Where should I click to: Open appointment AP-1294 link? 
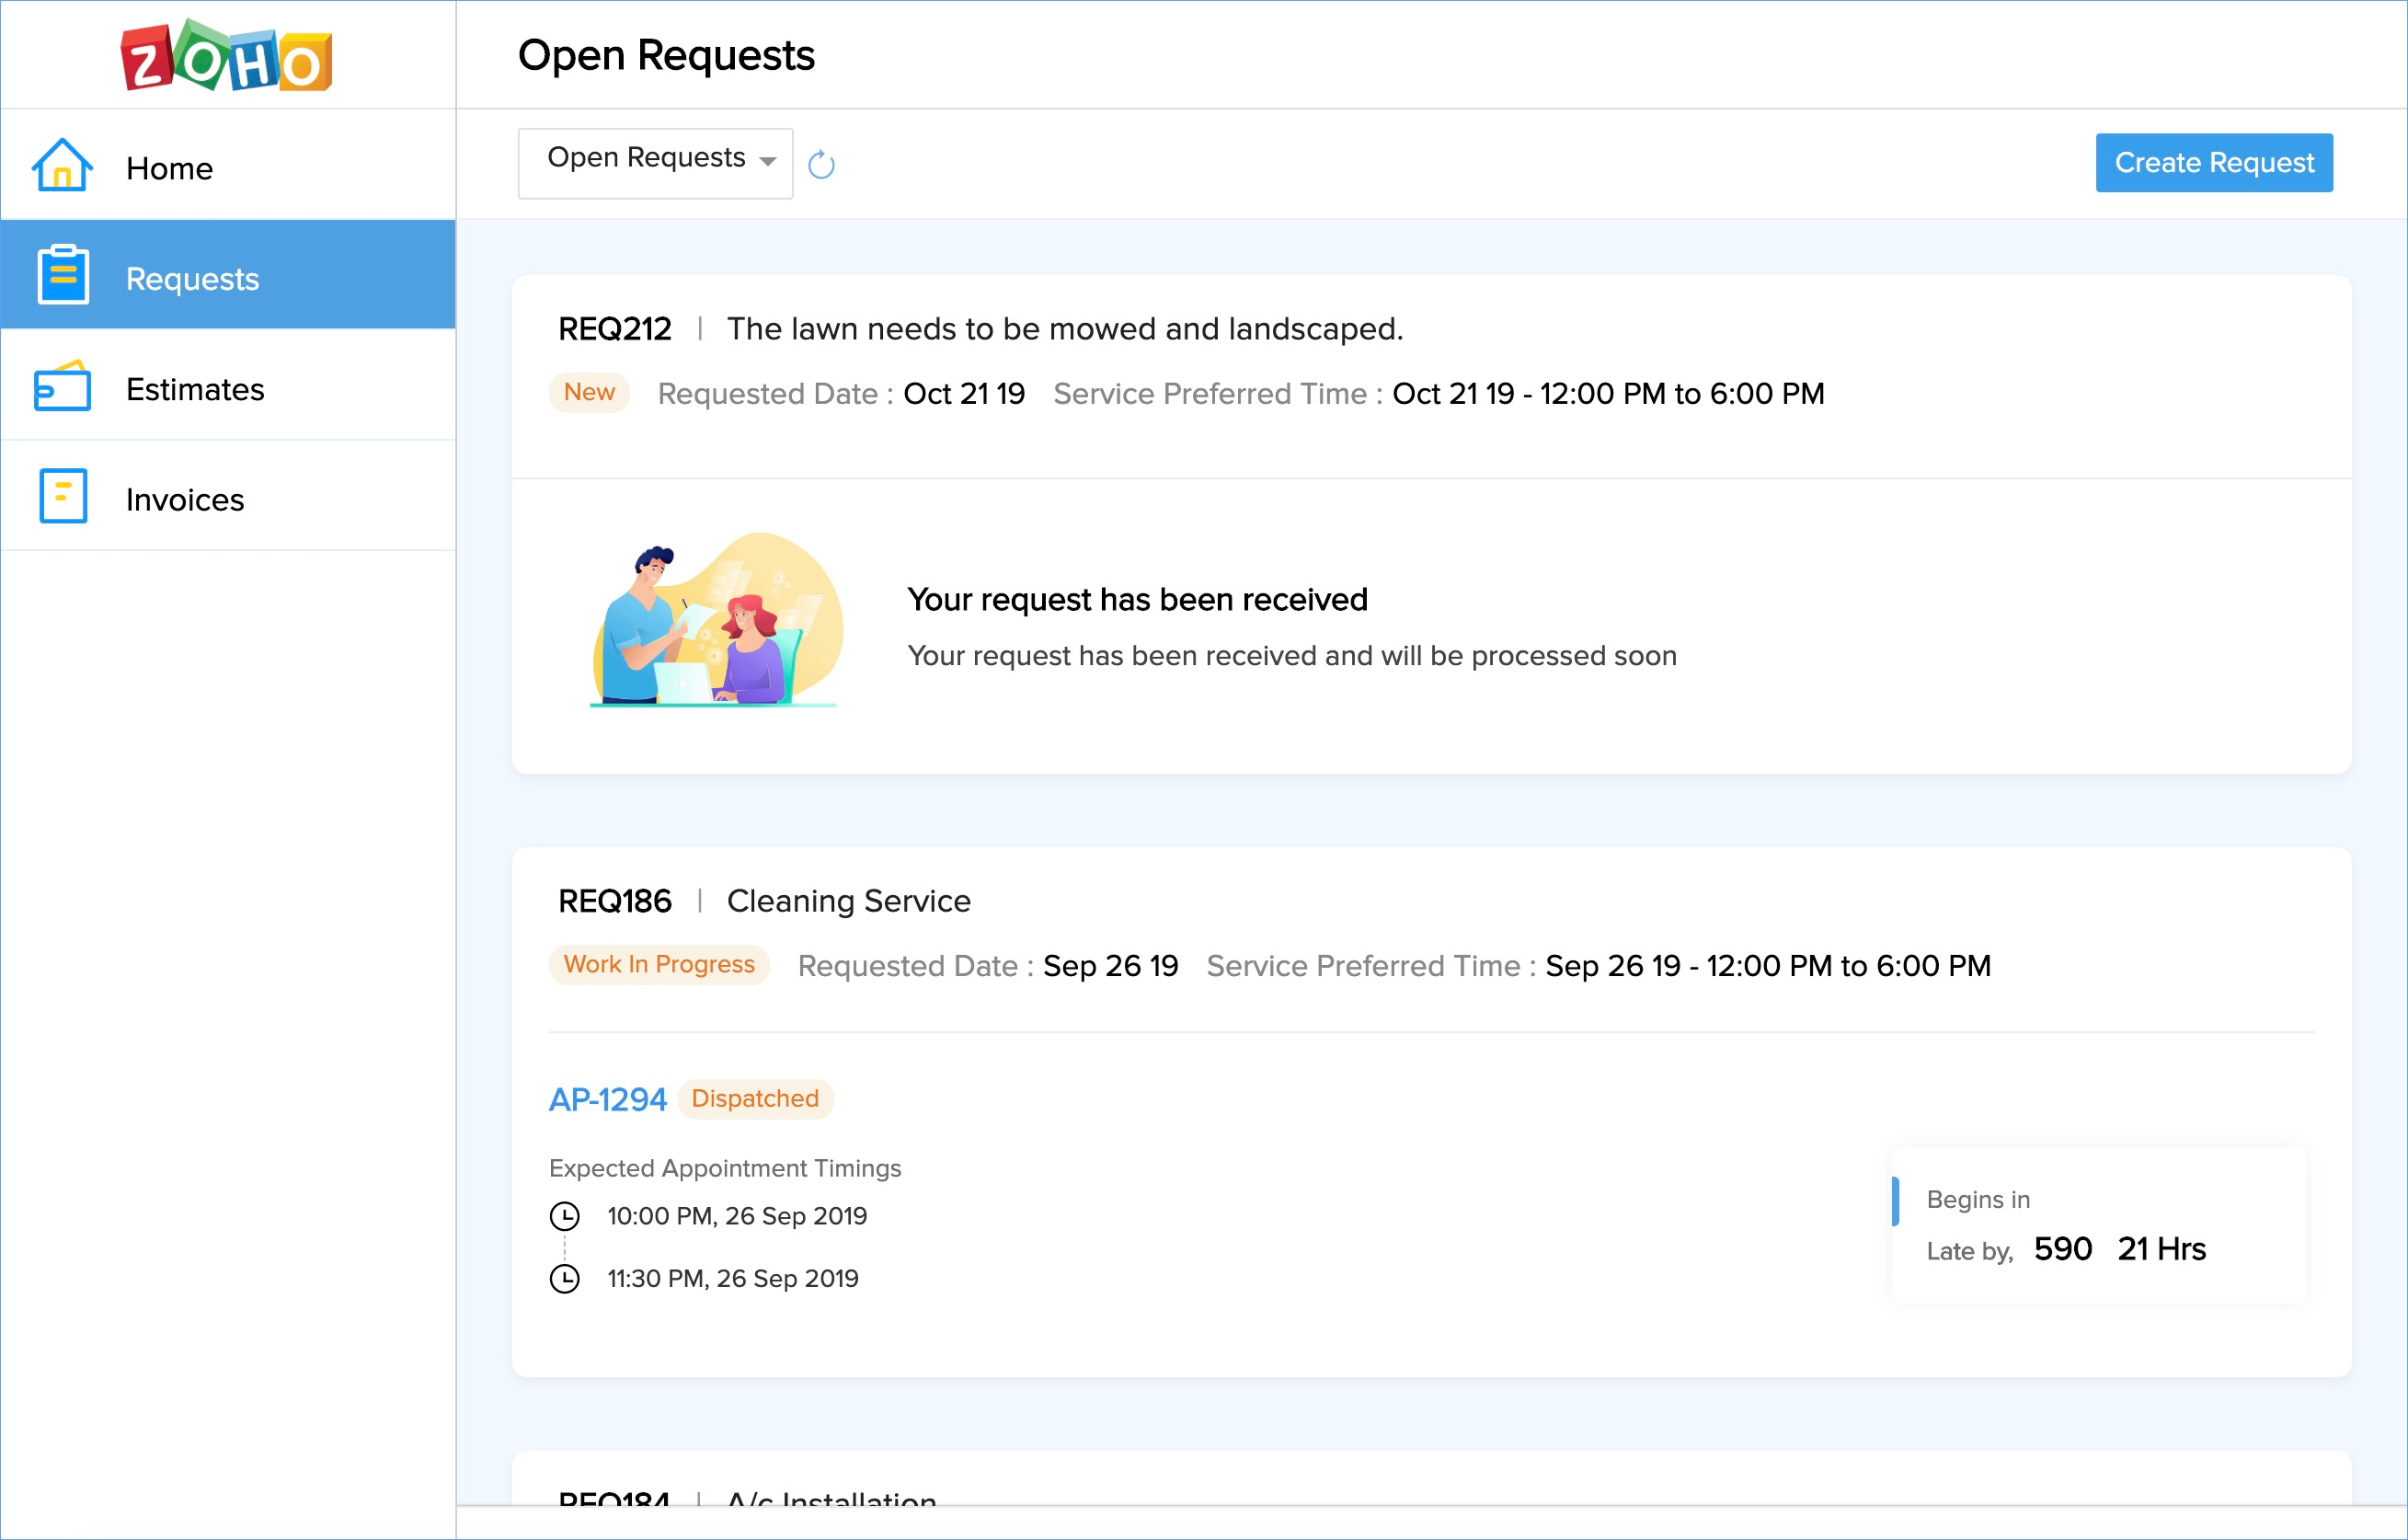(x=607, y=1099)
